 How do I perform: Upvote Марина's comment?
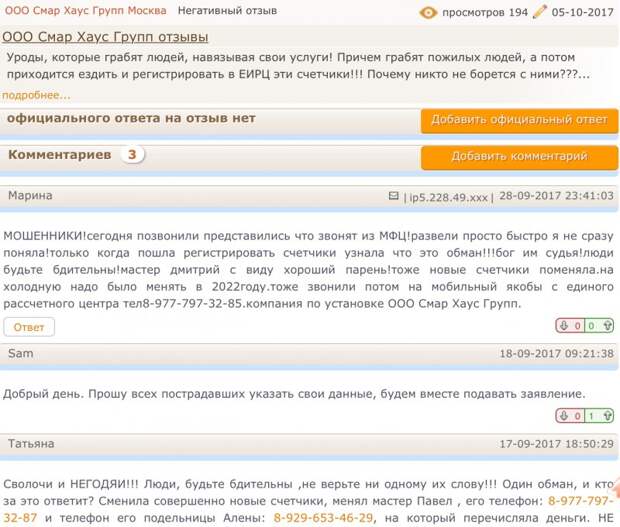point(607,326)
